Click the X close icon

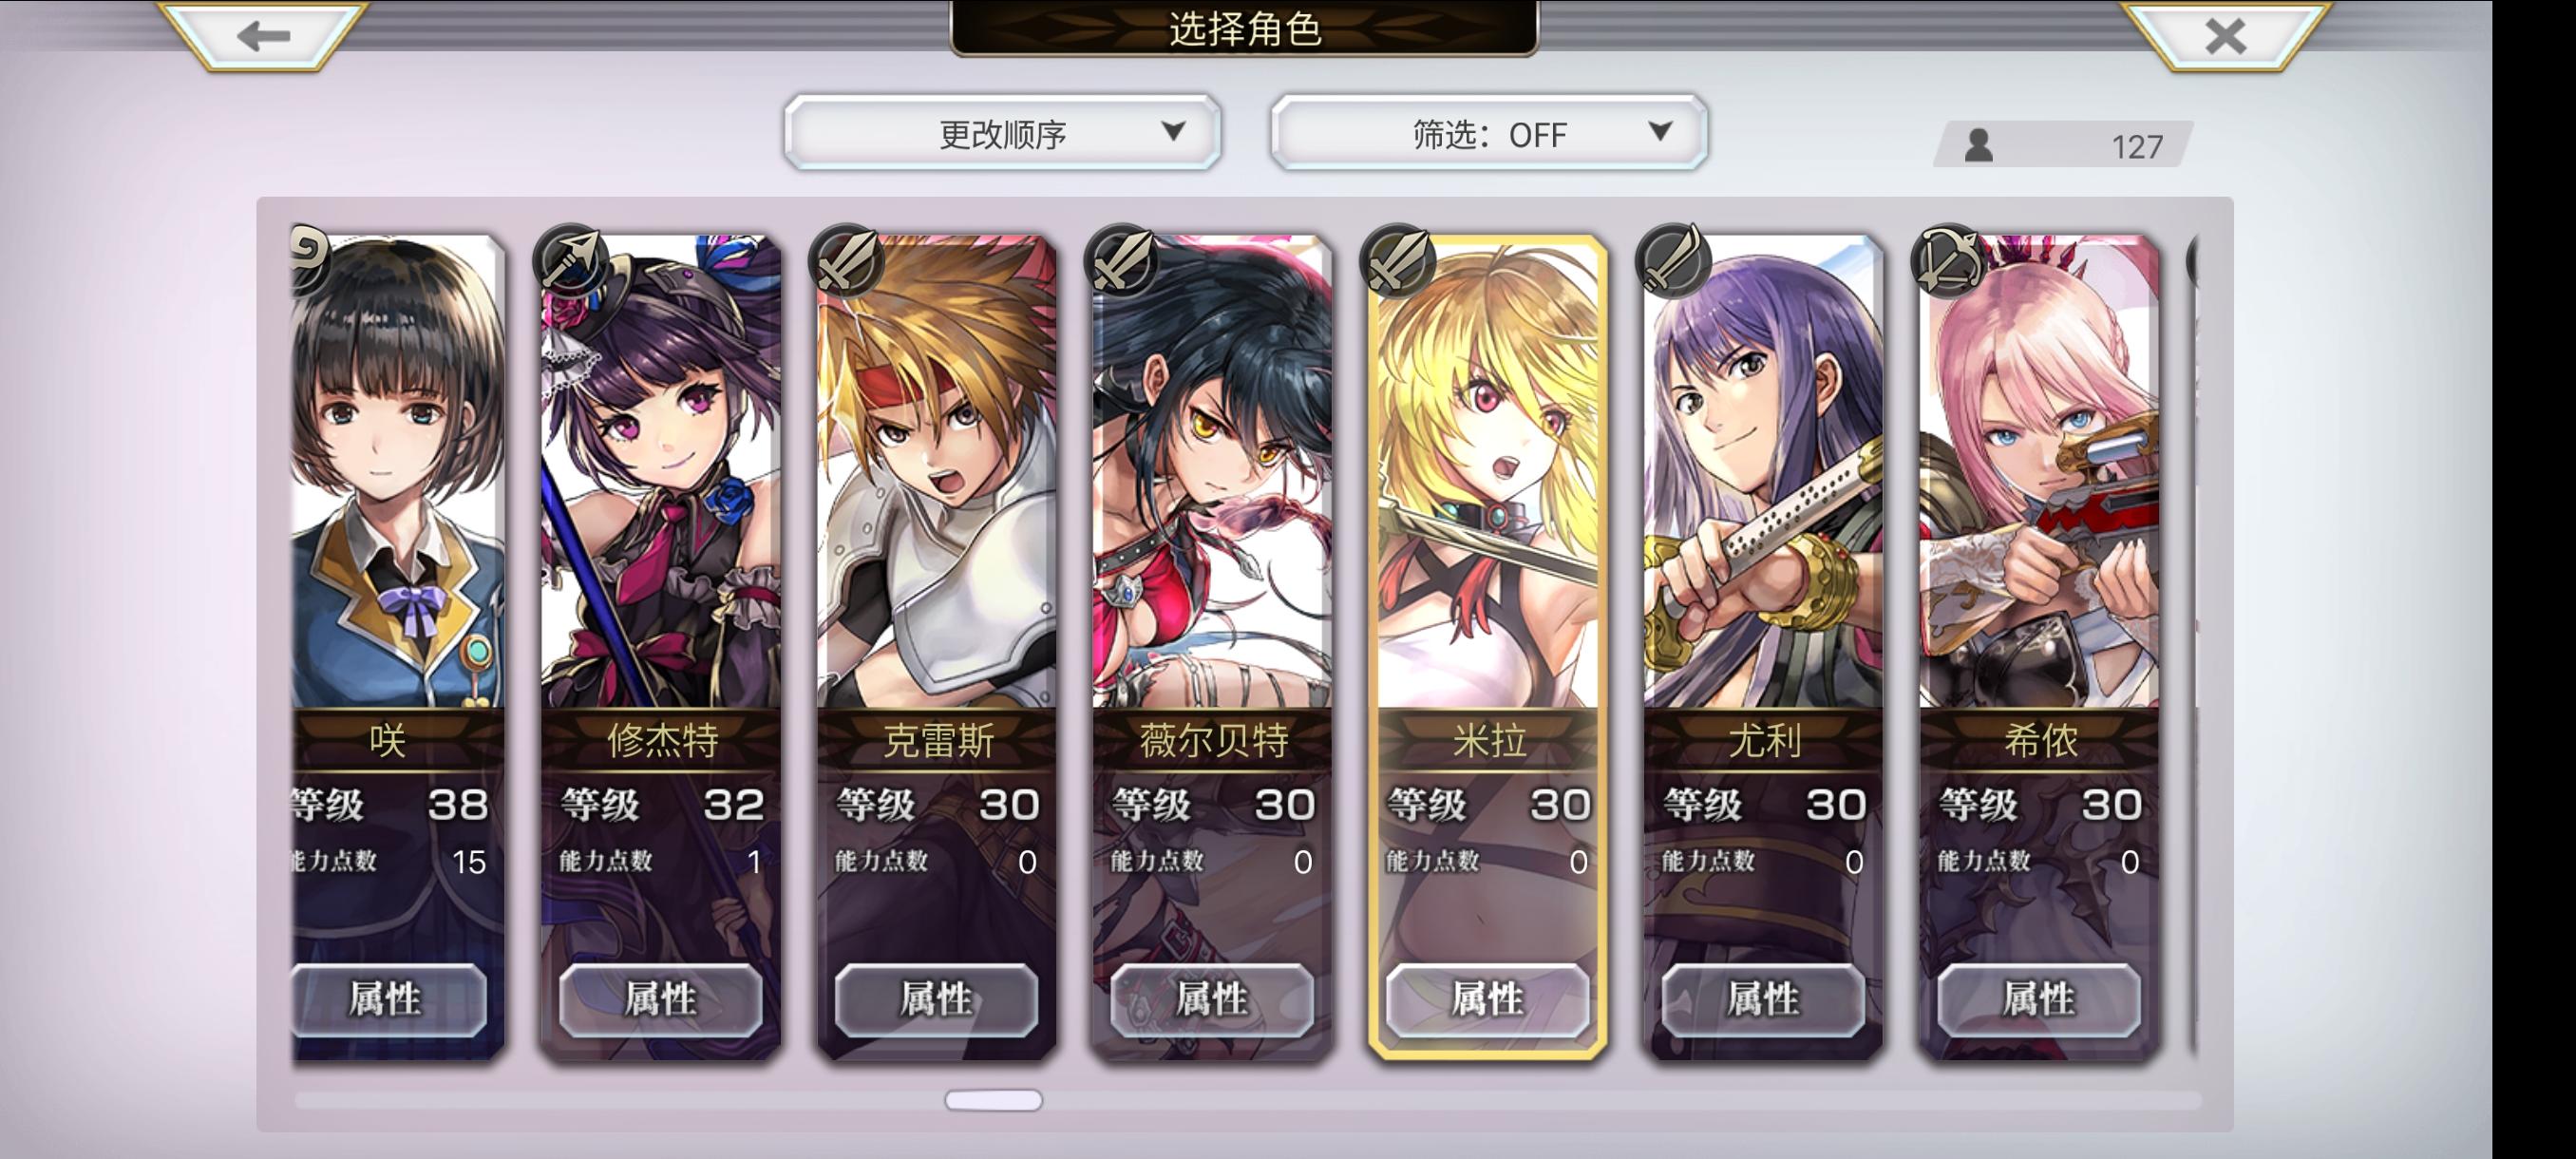click(2225, 36)
